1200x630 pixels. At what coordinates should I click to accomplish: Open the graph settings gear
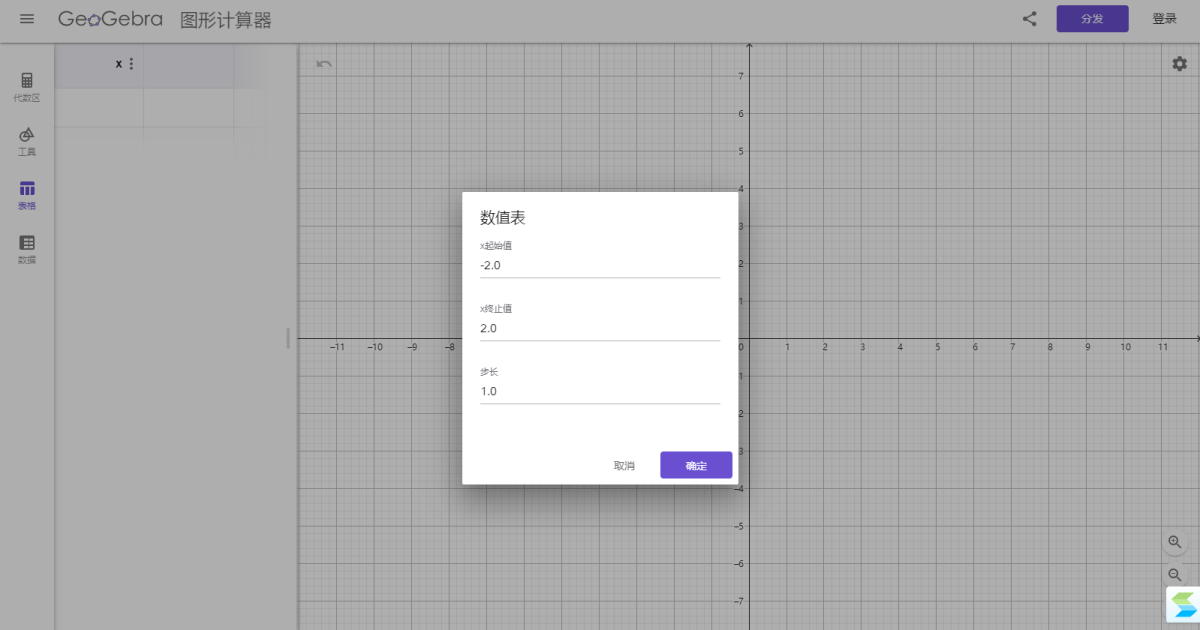coord(1180,64)
